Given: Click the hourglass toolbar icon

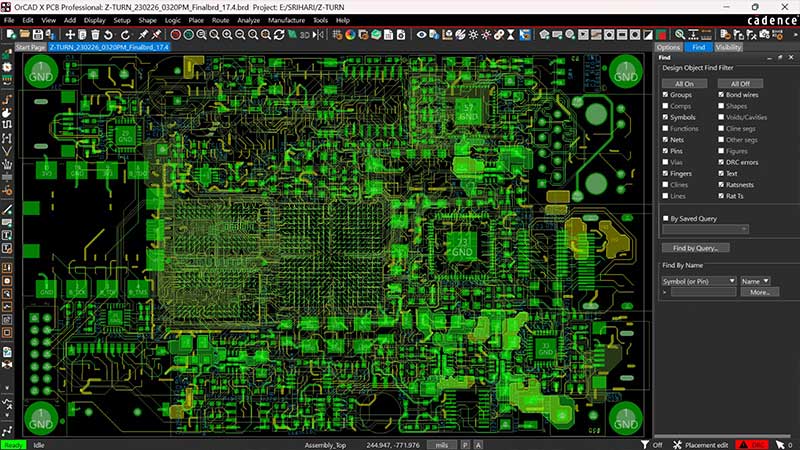Looking at the screenshot, I should pyautogui.click(x=511, y=35).
